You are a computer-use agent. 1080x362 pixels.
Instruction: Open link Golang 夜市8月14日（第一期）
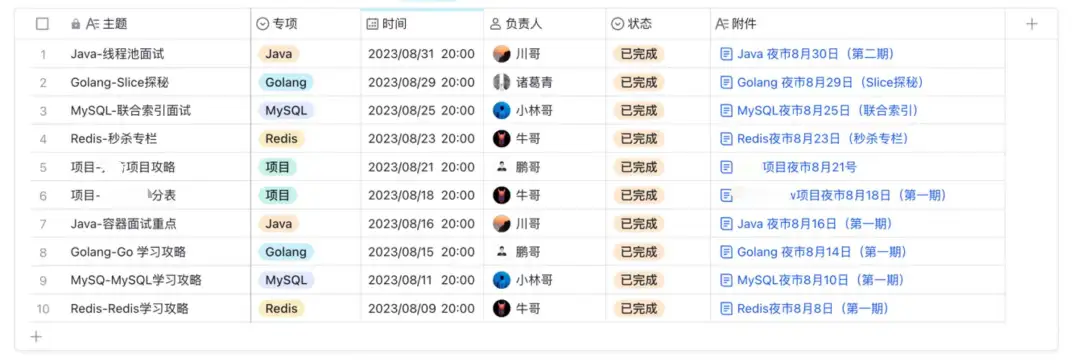click(822, 252)
